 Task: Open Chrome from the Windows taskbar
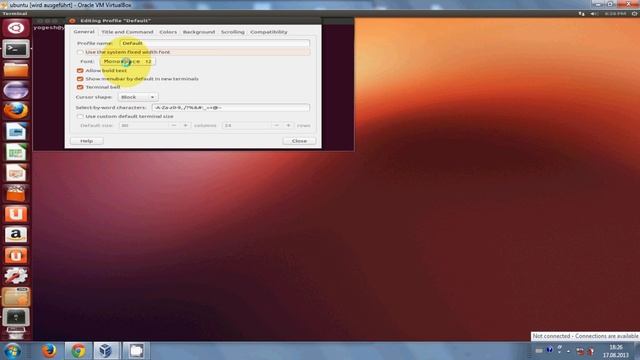[78, 351]
